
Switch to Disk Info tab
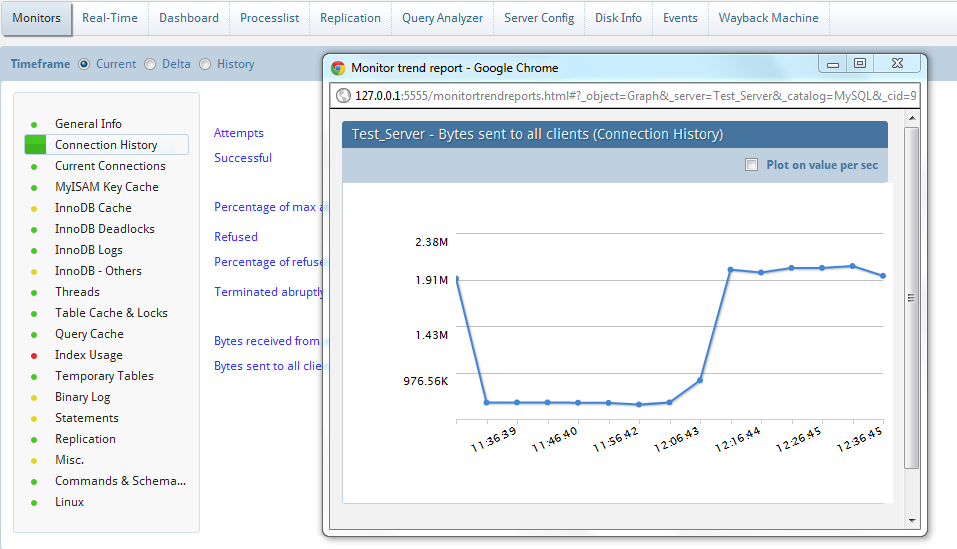[x=618, y=18]
